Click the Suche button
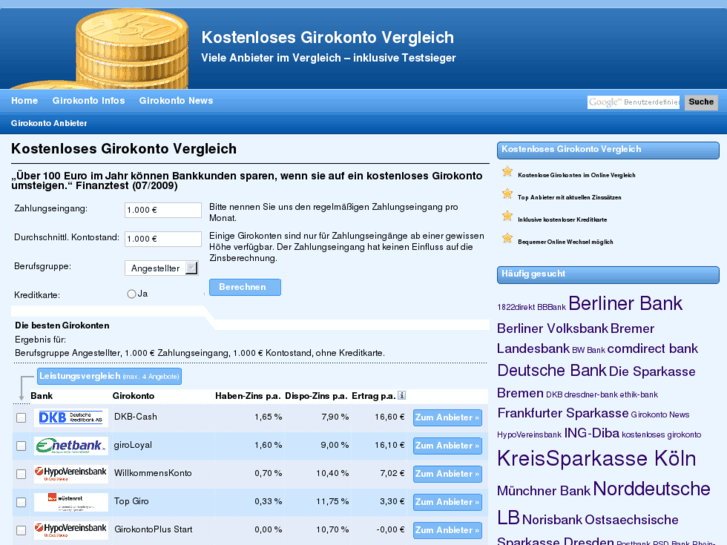Screen dimensions: 727x545 tap(701, 102)
